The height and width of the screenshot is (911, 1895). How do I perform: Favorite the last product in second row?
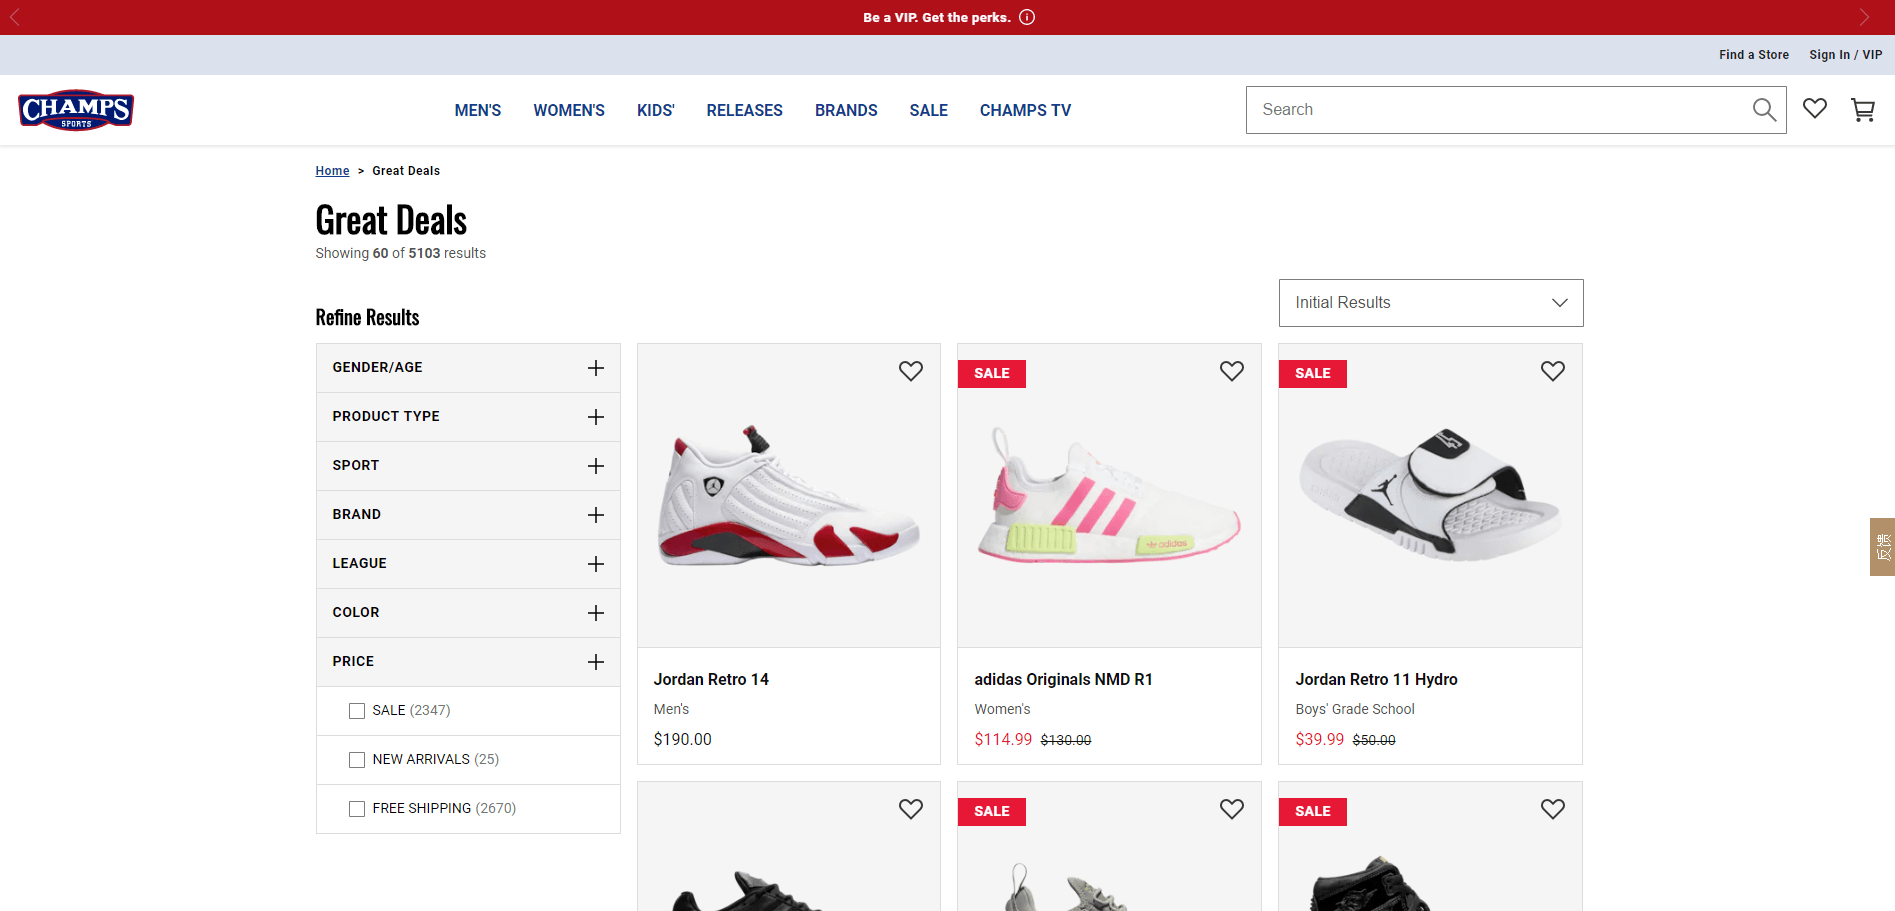(x=1553, y=809)
